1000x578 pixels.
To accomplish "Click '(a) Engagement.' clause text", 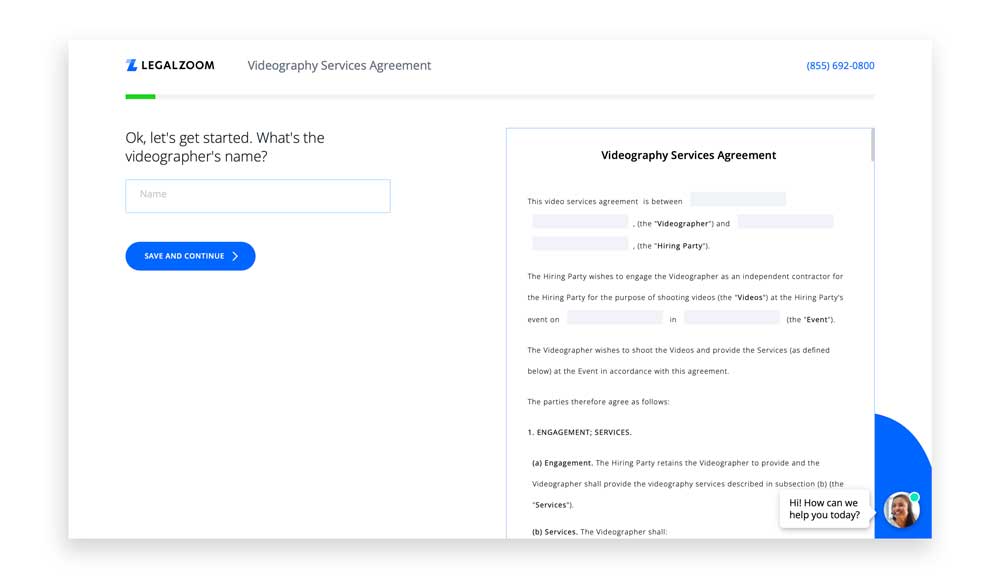I will point(562,463).
